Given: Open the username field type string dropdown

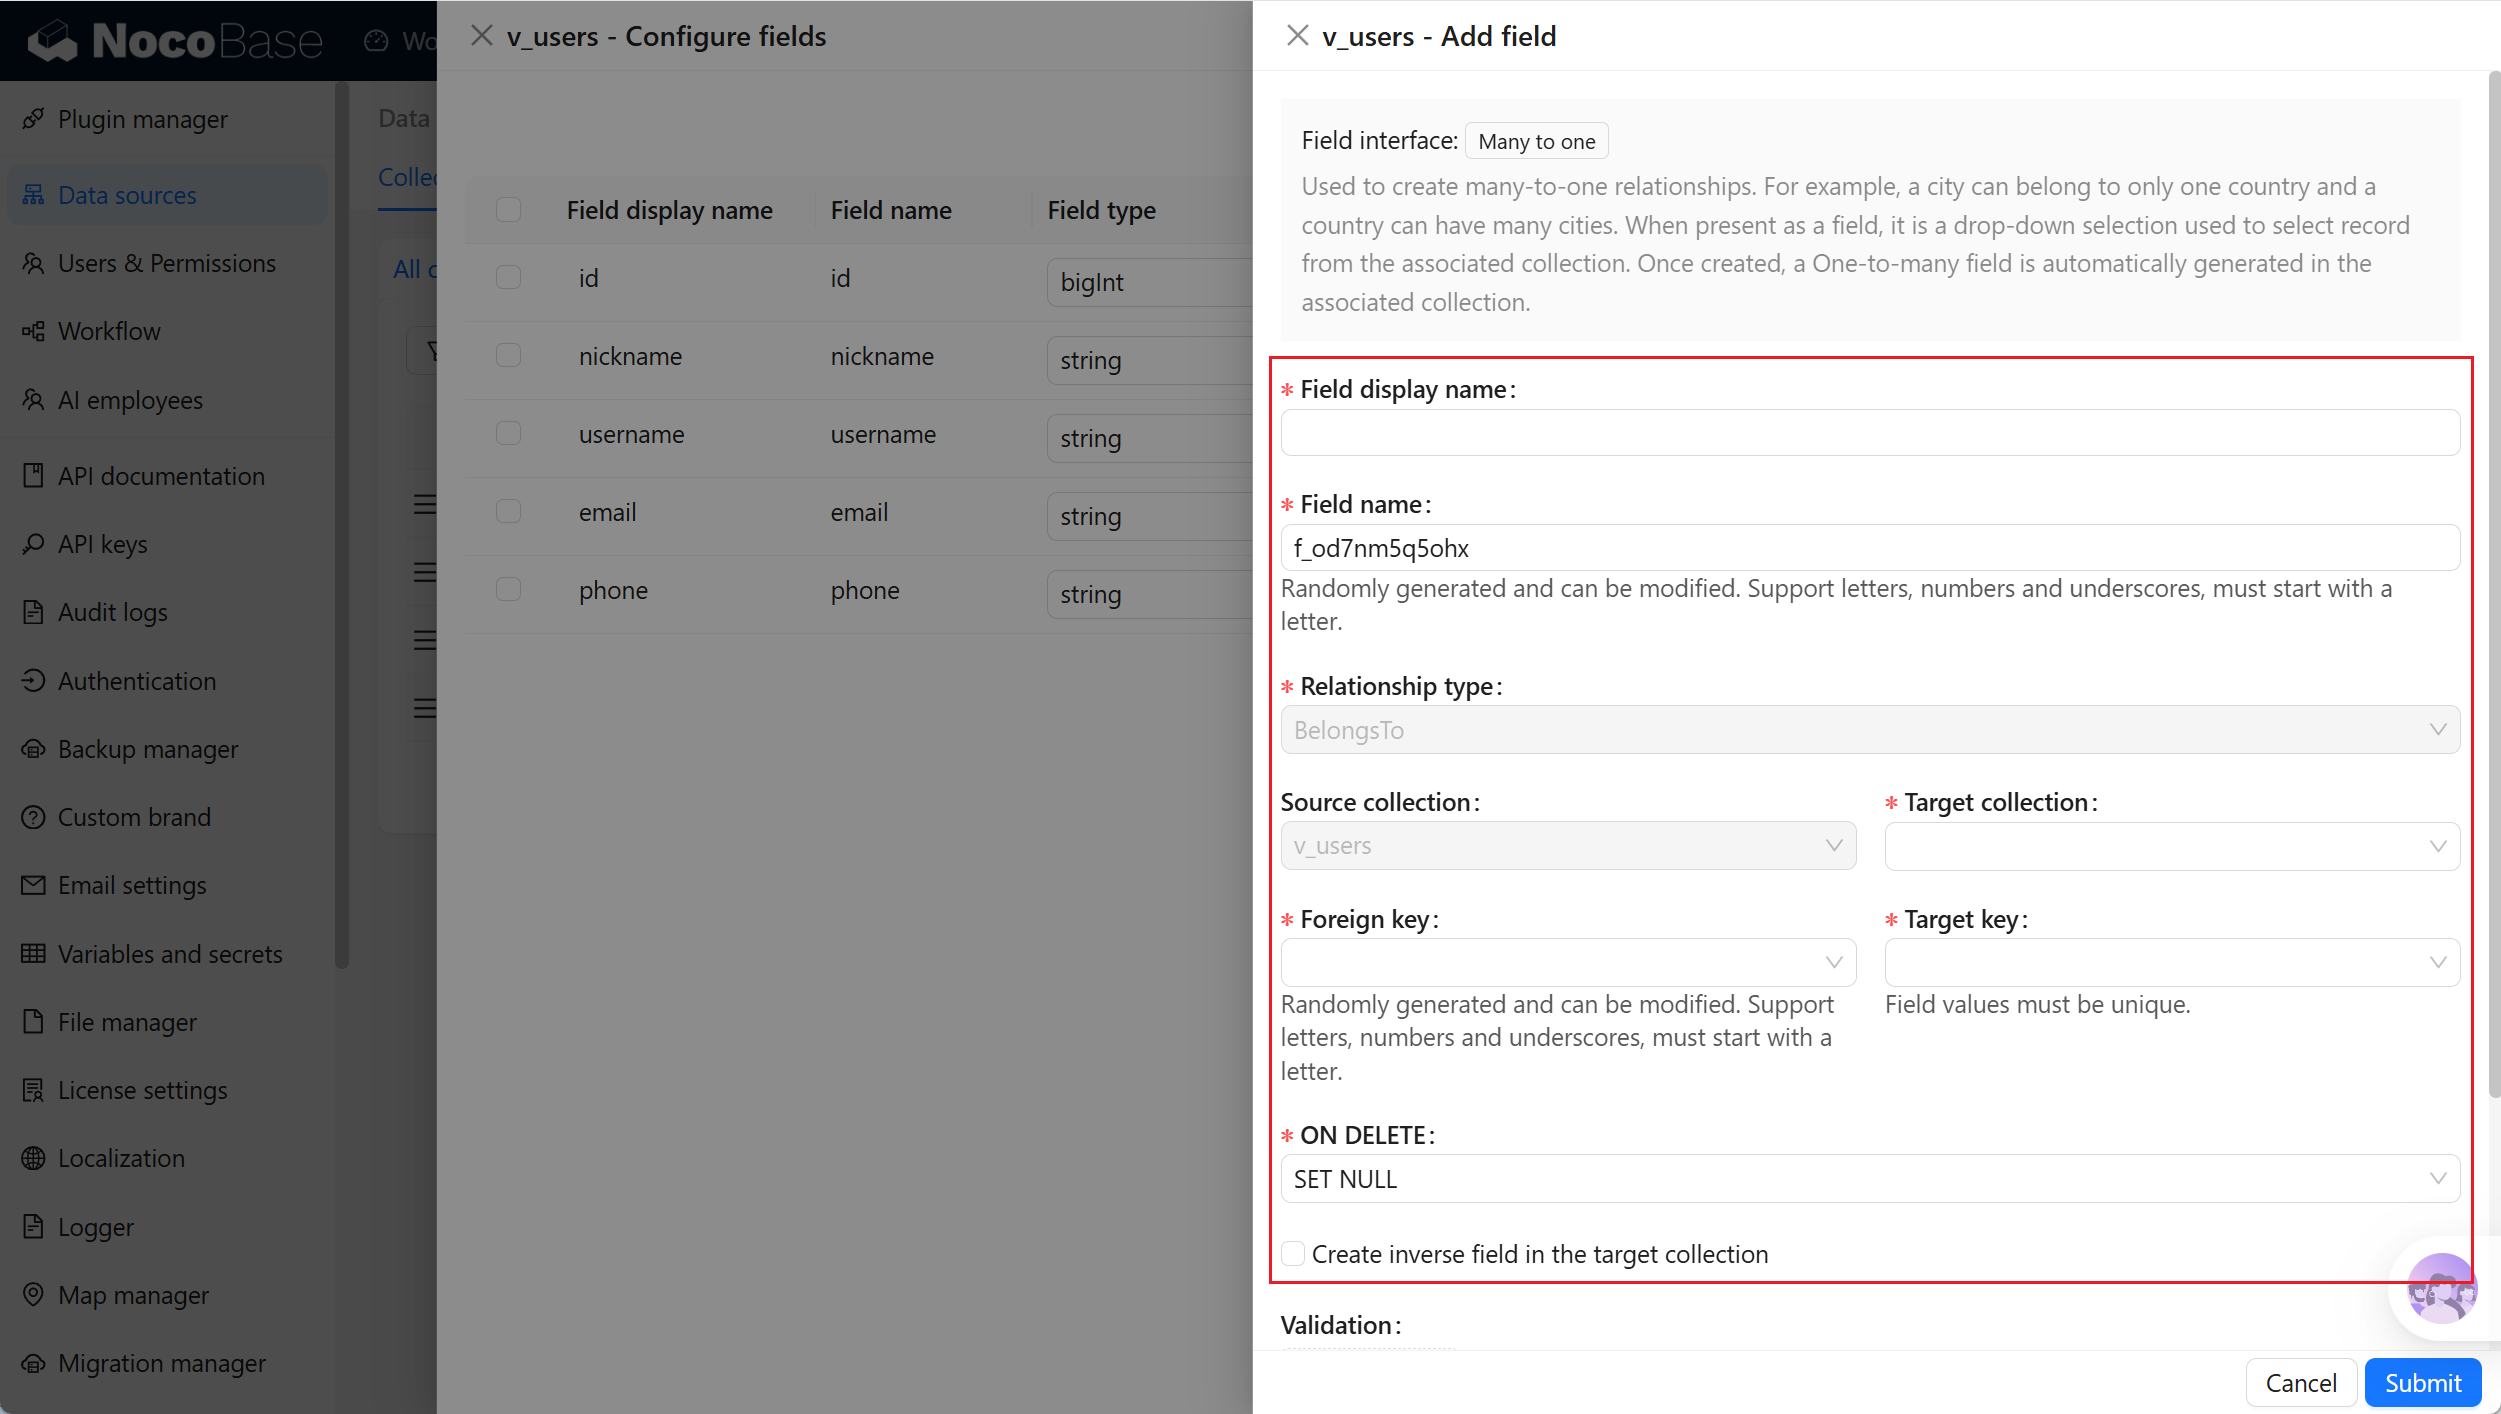Looking at the screenshot, I should click(x=1150, y=438).
